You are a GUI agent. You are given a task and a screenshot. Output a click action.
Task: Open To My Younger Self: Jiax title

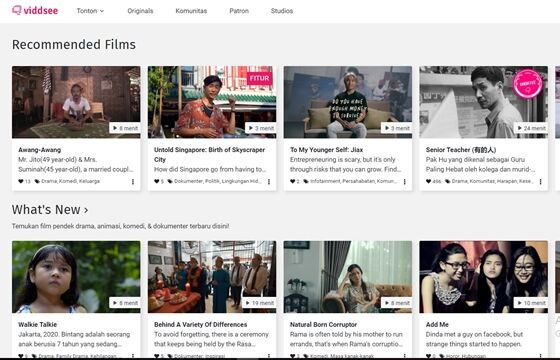pyautogui.click(x=326, y=150)
